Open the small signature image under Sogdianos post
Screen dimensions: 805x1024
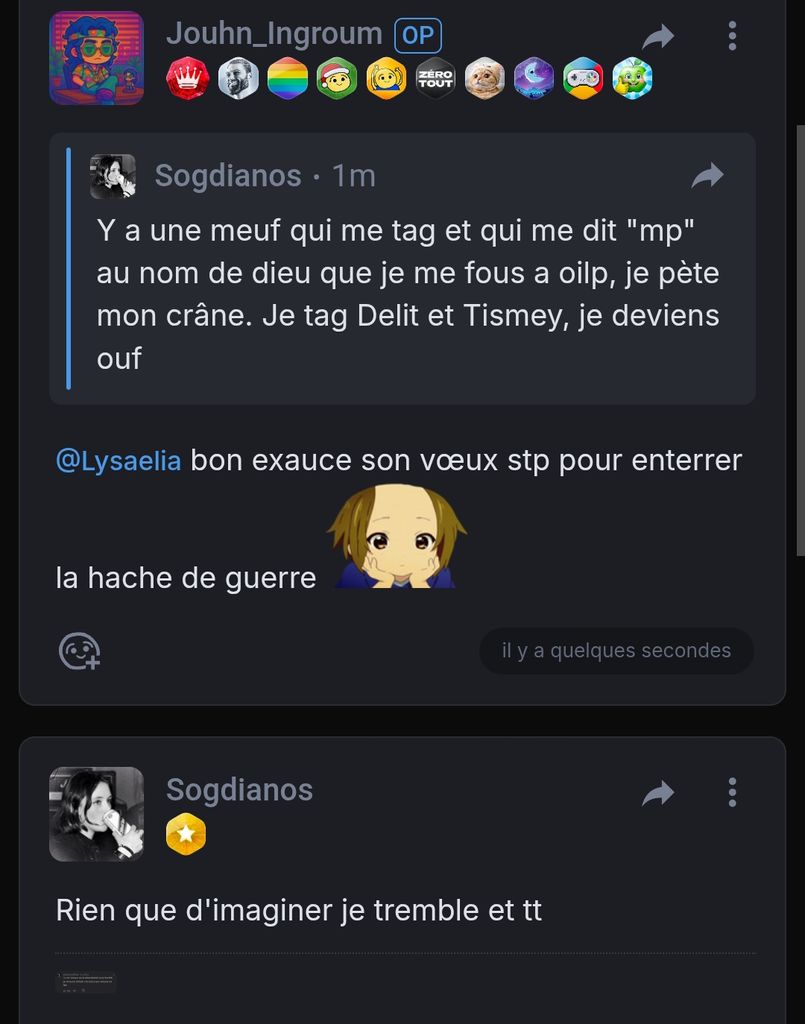click(x=86, y=983)
